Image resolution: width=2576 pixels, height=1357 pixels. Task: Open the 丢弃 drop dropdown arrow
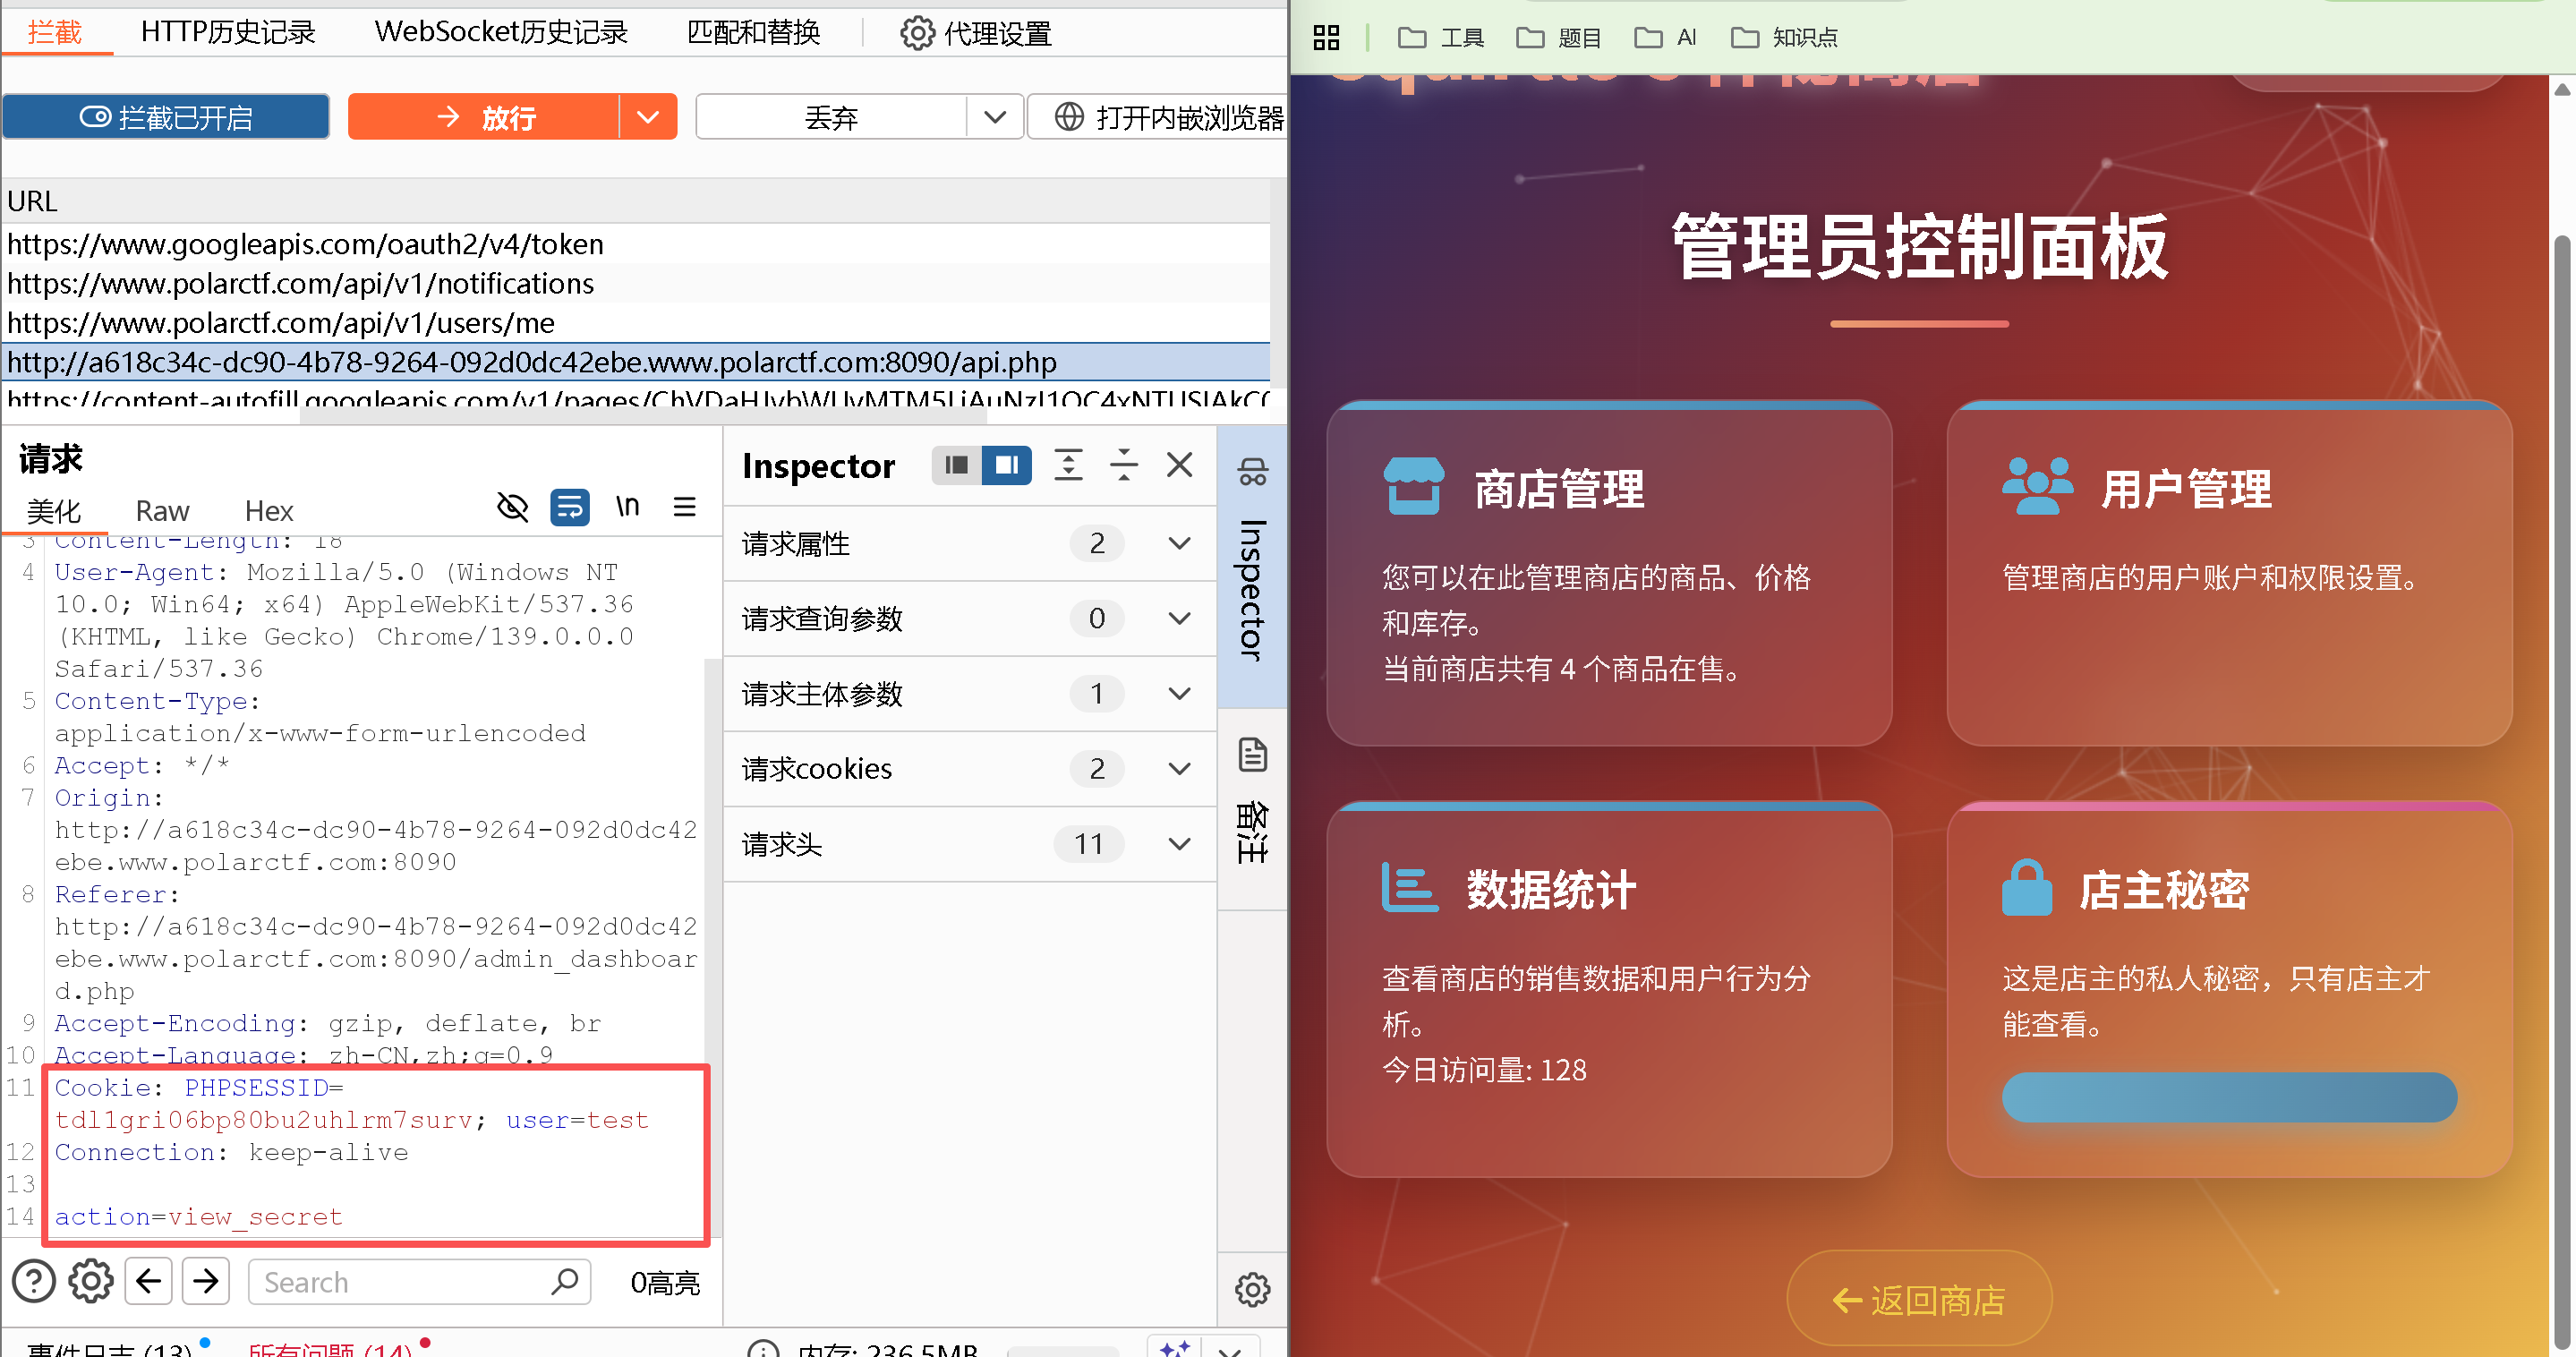994,118
